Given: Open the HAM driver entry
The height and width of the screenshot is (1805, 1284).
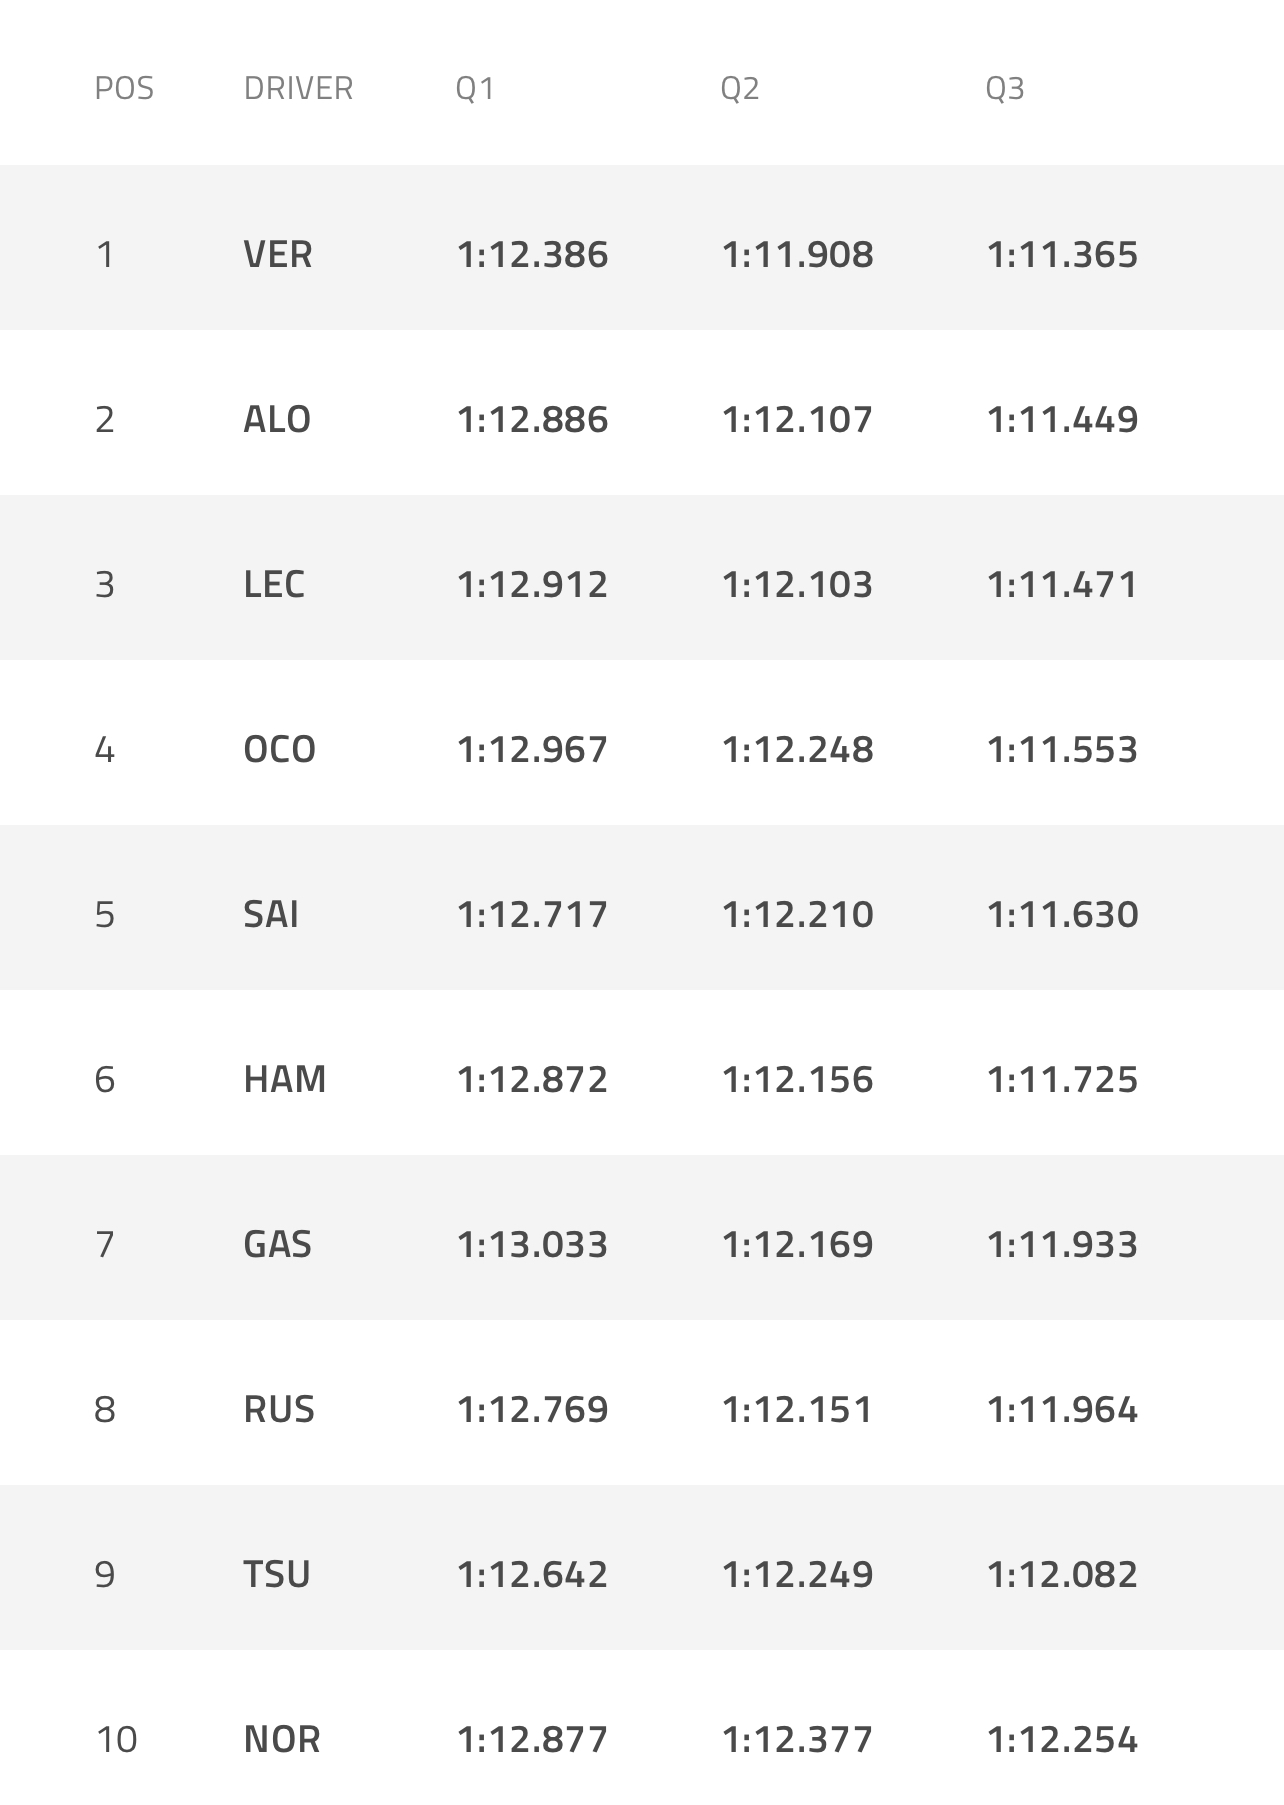Looking at the screenshot, I should tap(285, 1080).
